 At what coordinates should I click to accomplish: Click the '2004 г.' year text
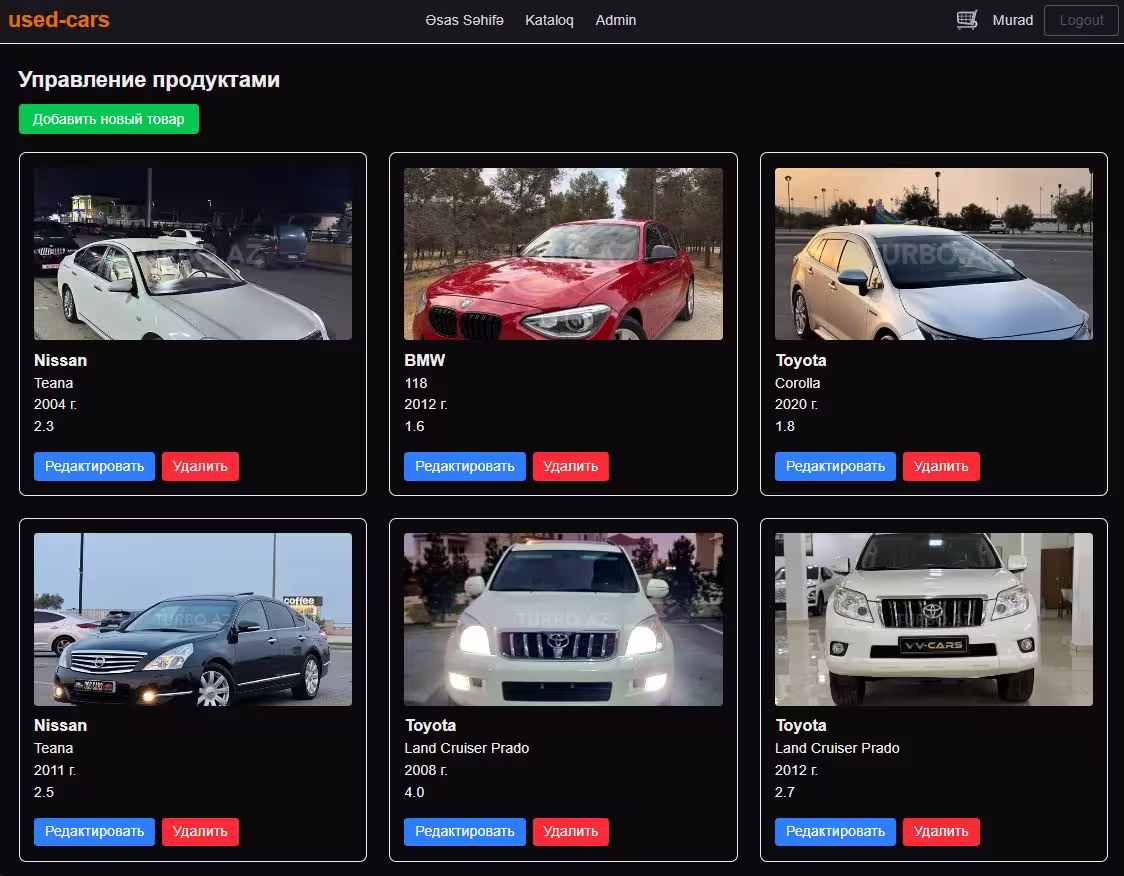click(55, 404)
